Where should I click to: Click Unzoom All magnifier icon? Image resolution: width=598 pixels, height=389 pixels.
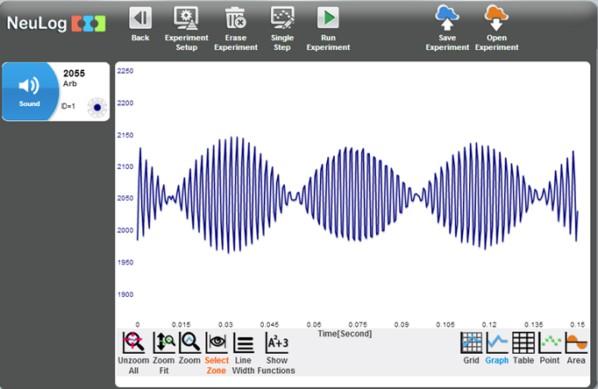pos(133,342)
